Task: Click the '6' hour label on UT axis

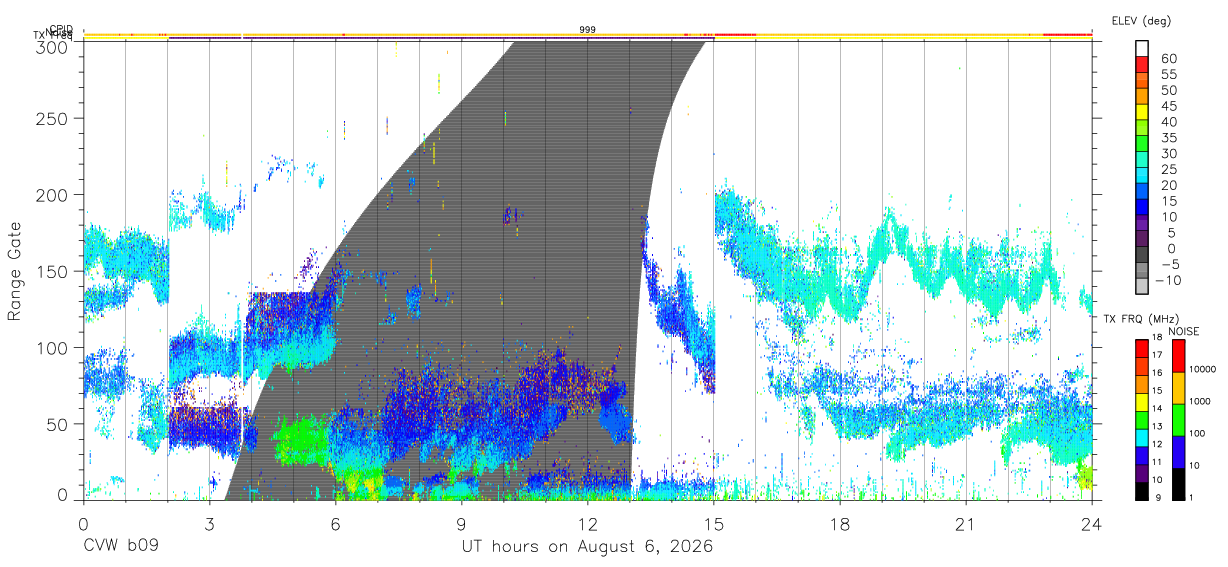Action: [x=335, y=523]
